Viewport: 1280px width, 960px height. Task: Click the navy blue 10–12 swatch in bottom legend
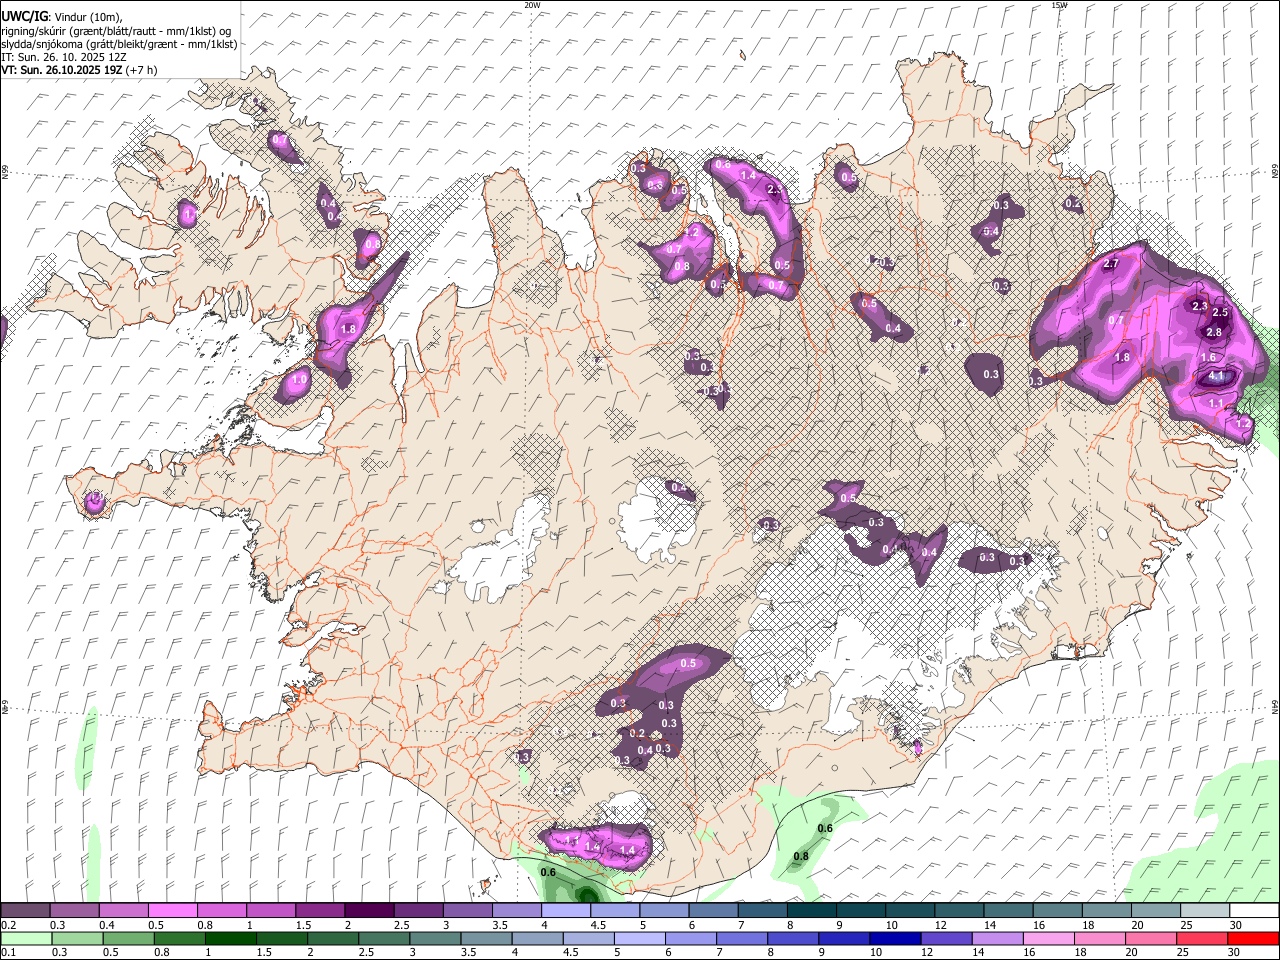coord(895,938)
